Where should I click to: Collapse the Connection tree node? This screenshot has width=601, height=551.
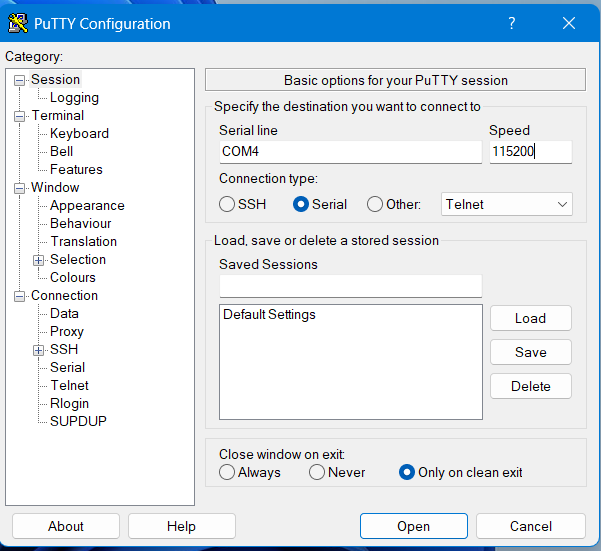click(x=19, y=297)
